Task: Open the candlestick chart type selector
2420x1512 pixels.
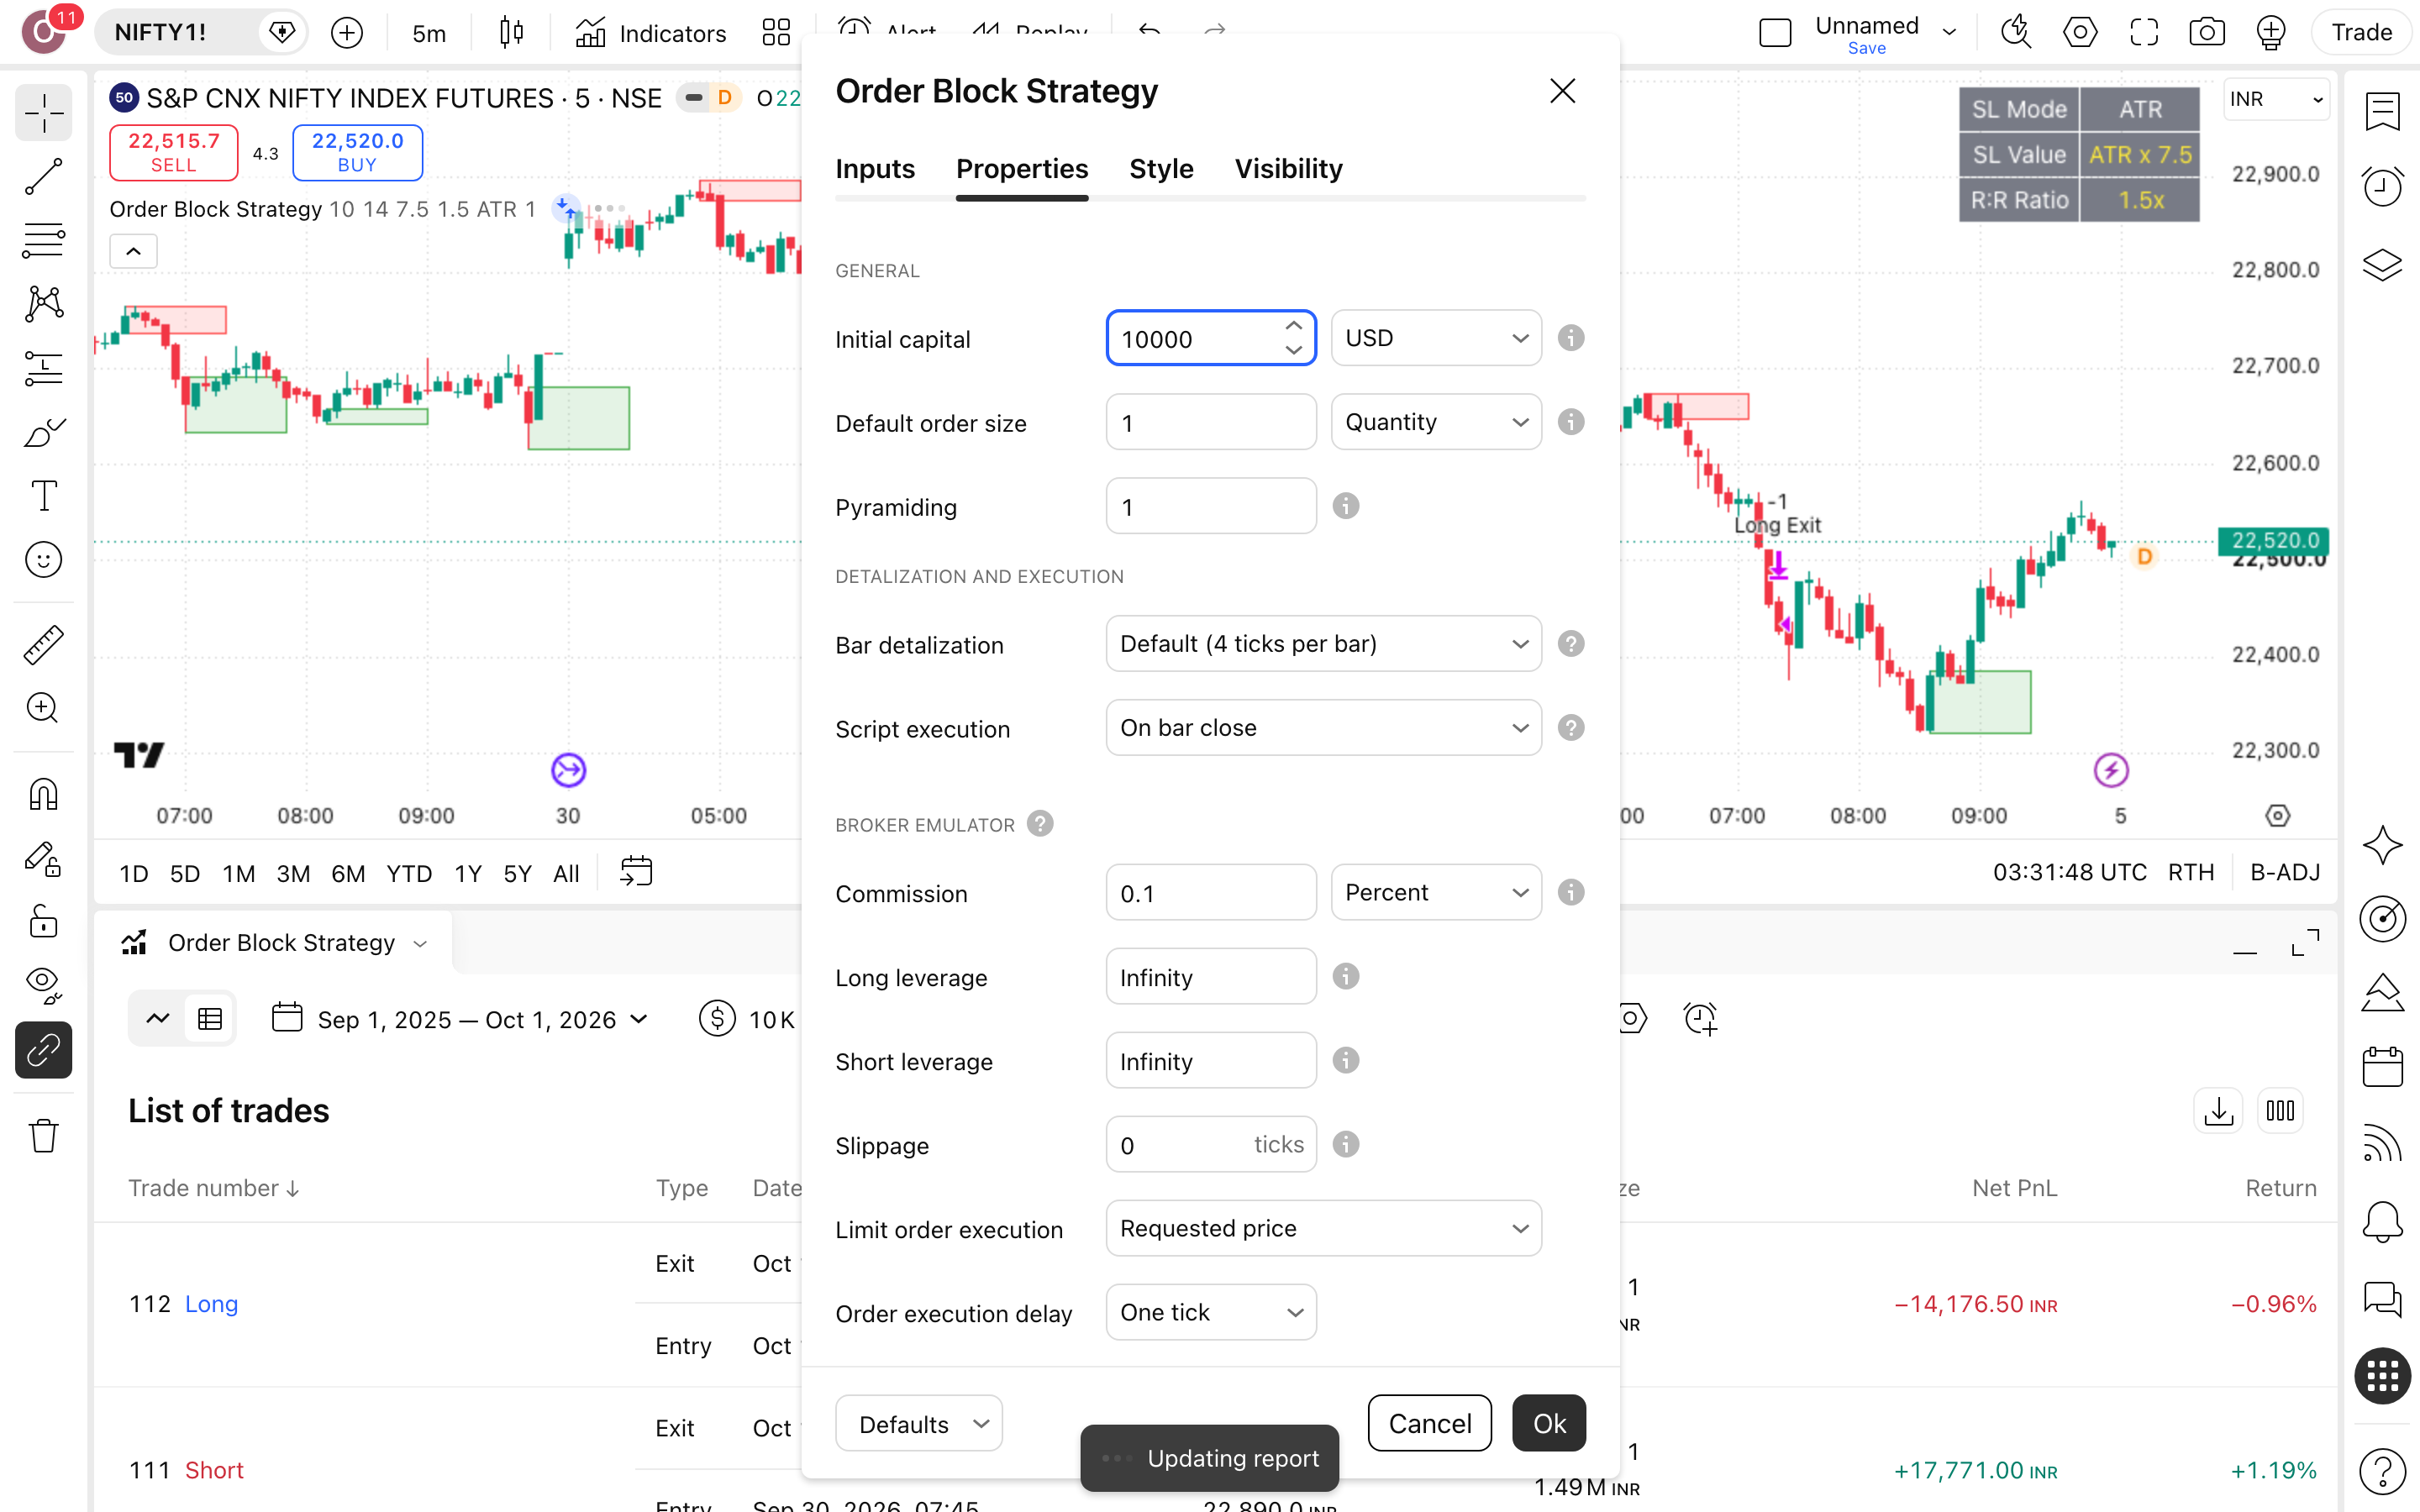Action: click(511, 33)
